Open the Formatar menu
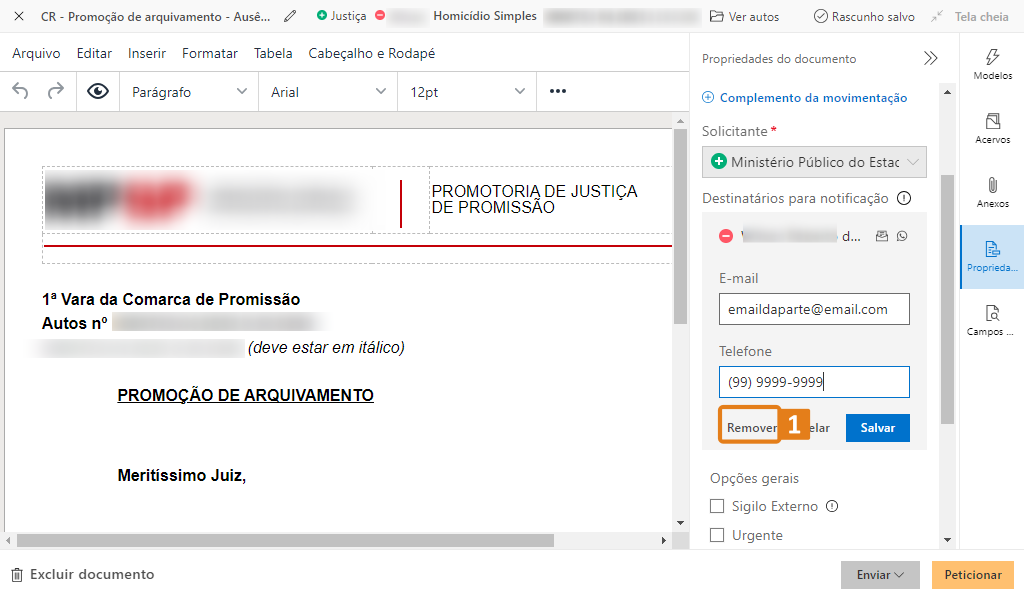 click(x=209, y=54)
